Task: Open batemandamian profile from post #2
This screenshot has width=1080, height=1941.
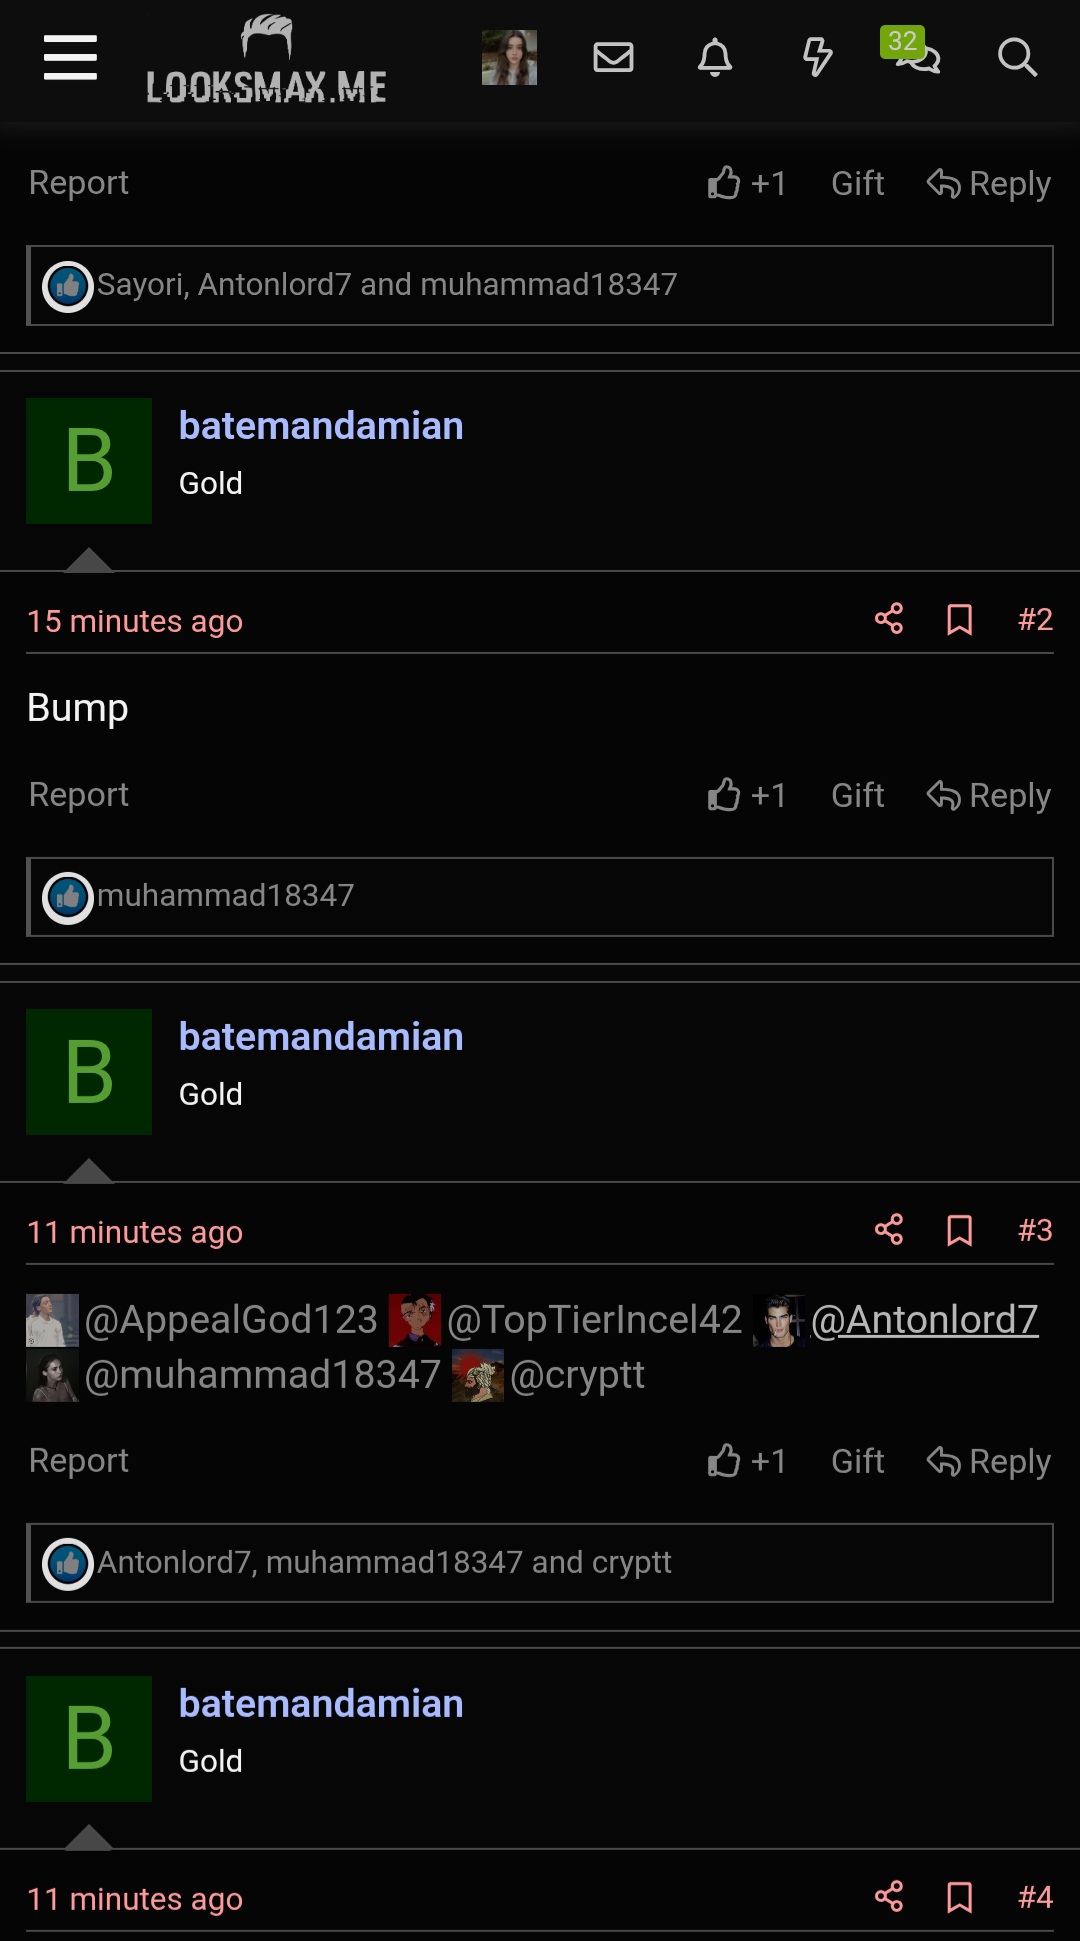Action: pos(321,426)
